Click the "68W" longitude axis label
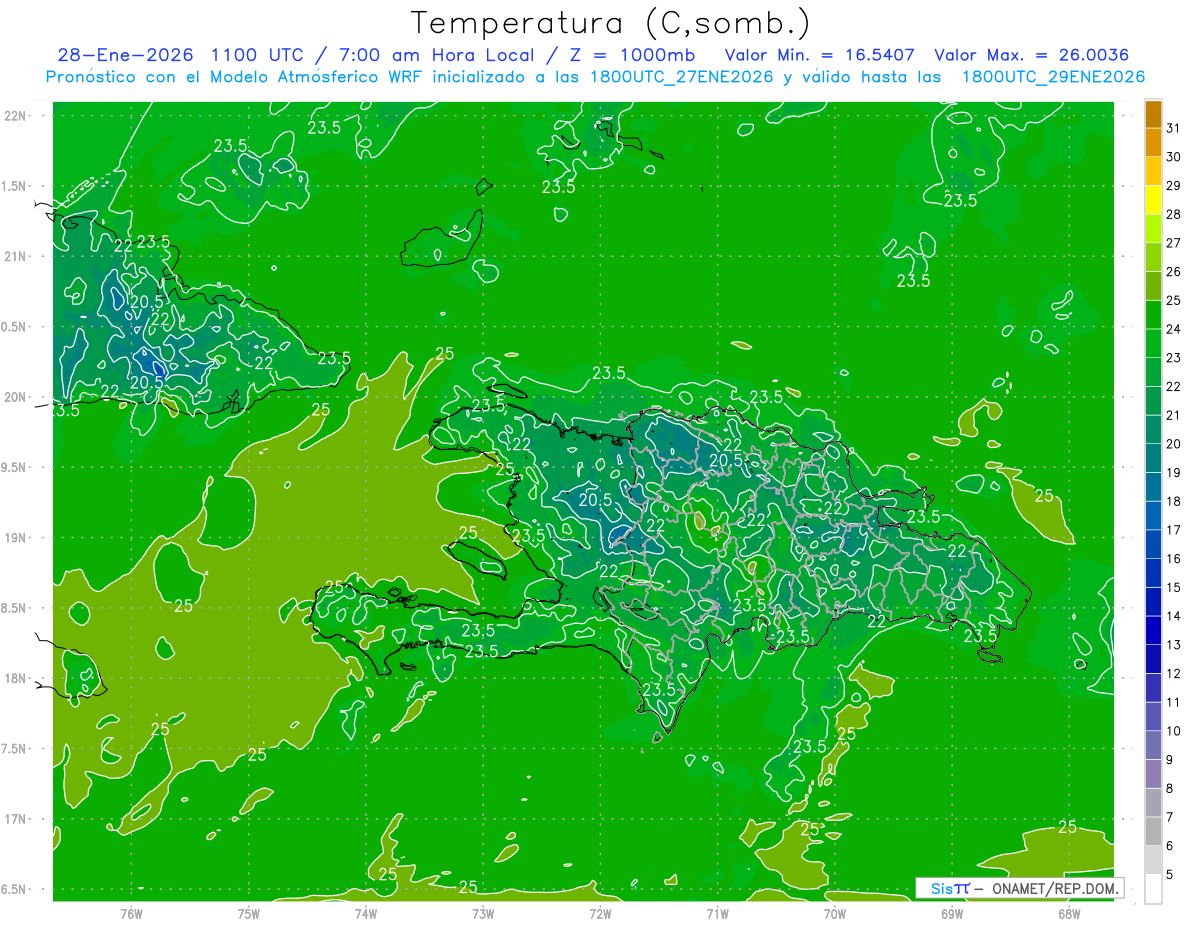Image resolution: width=1200 pixels, height=927 pixels. tap(1069, 914)
